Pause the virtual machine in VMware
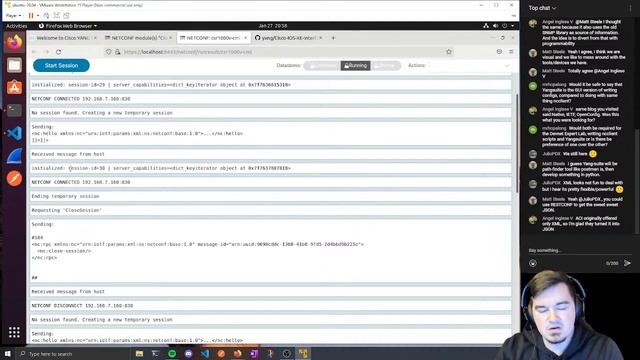 click(x=31, y=16)
